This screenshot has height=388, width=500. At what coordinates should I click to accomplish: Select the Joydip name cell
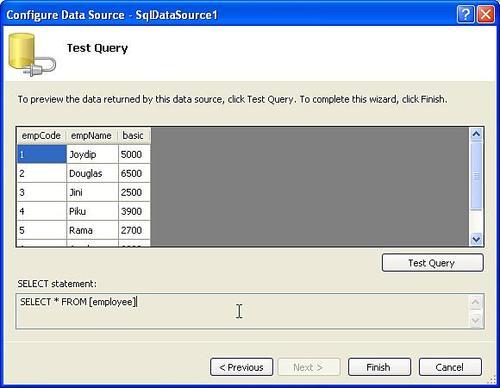[x=92, y=154]
